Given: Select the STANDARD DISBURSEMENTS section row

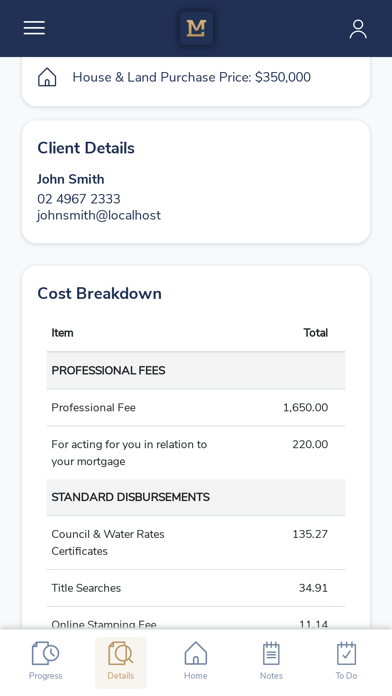Looking at the screenshot, I should click(196, 497).
